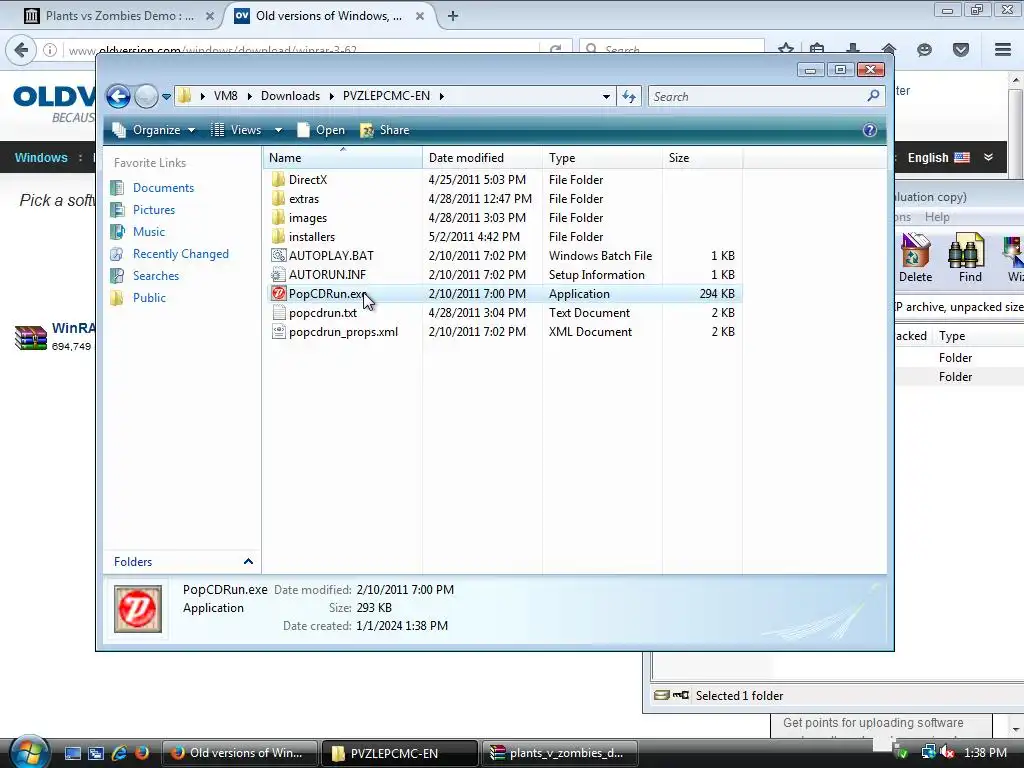The width and height of the screenshot is (1024, 768).
Task: Select the installers folder icon
Action: 279,236
